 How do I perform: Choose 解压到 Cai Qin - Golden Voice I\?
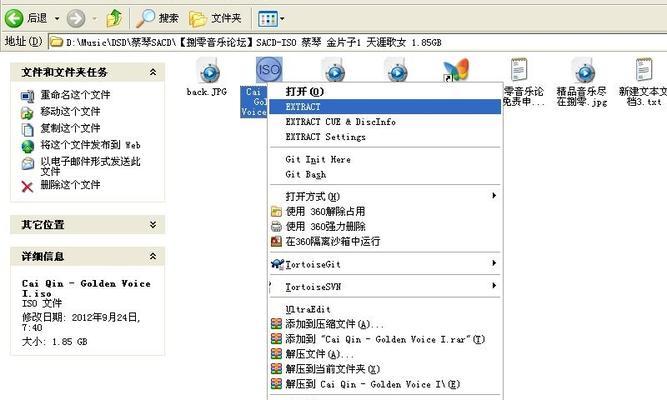(x=385, y=384)
